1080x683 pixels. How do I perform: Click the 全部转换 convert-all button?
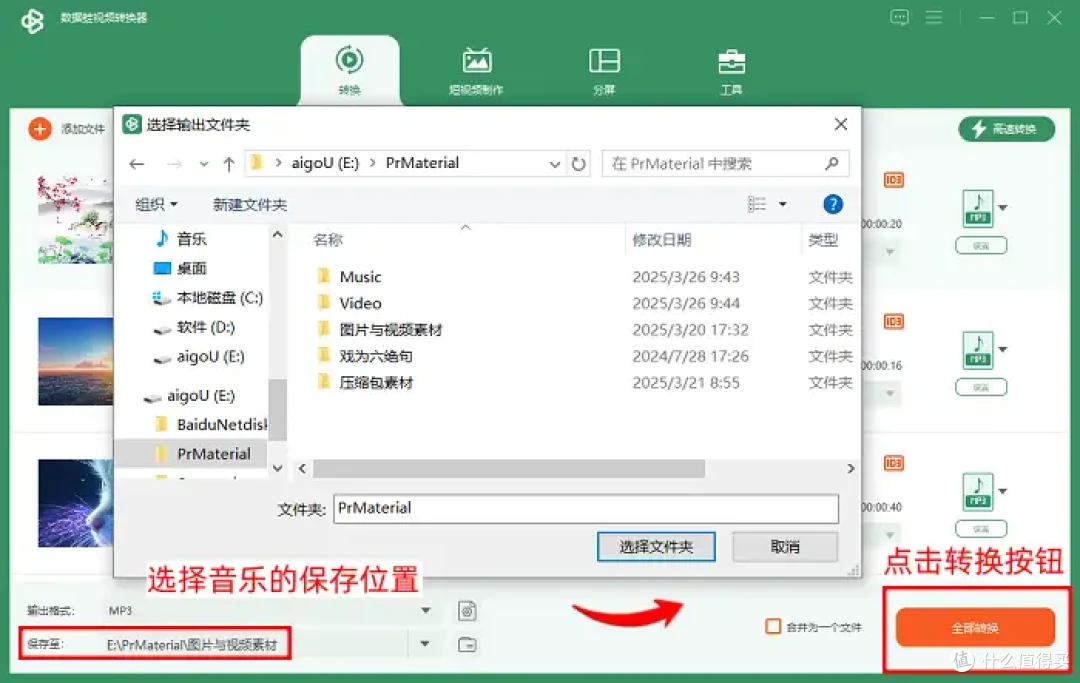point(975,627)
